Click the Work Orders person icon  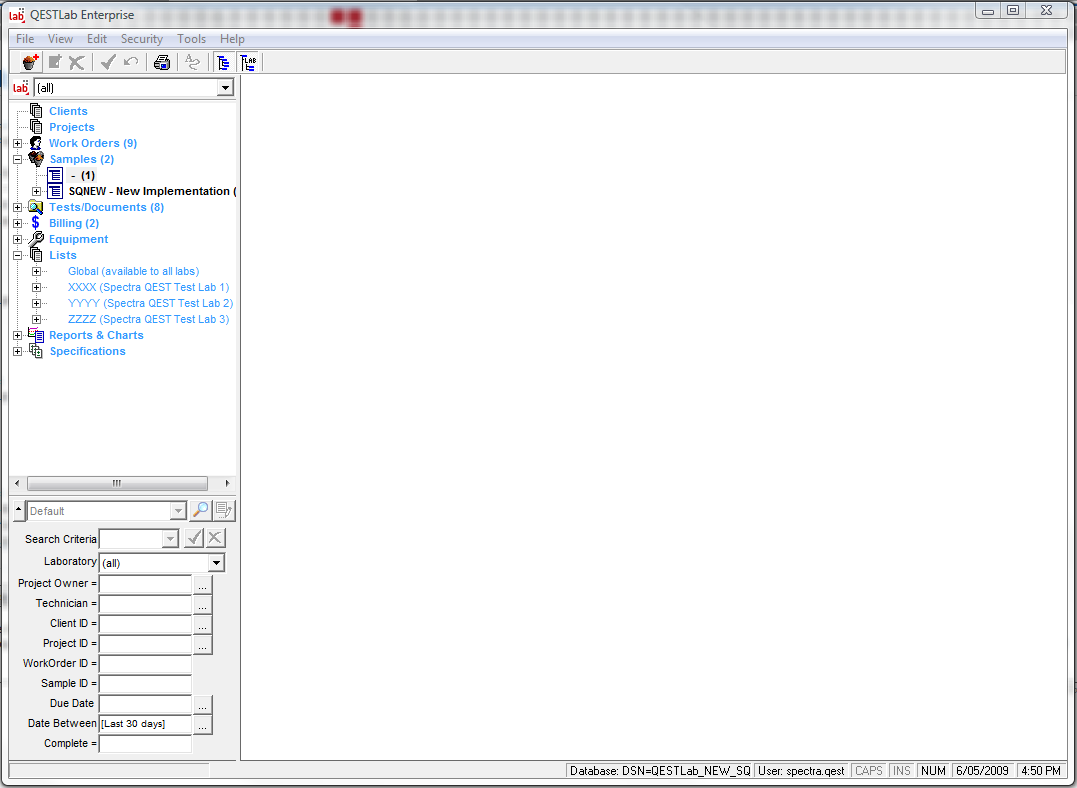[36, 143]
